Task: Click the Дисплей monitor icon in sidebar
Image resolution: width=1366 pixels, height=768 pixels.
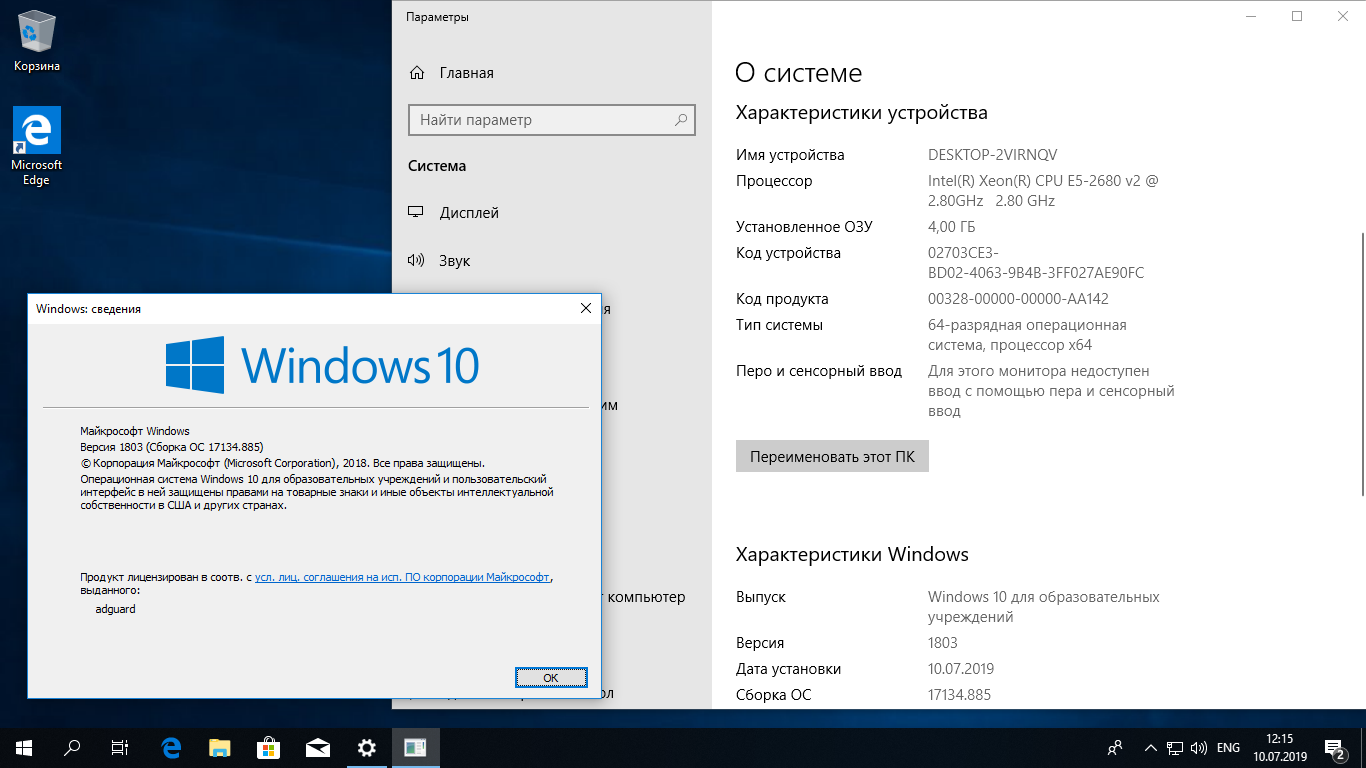Action: click(416, 213)
